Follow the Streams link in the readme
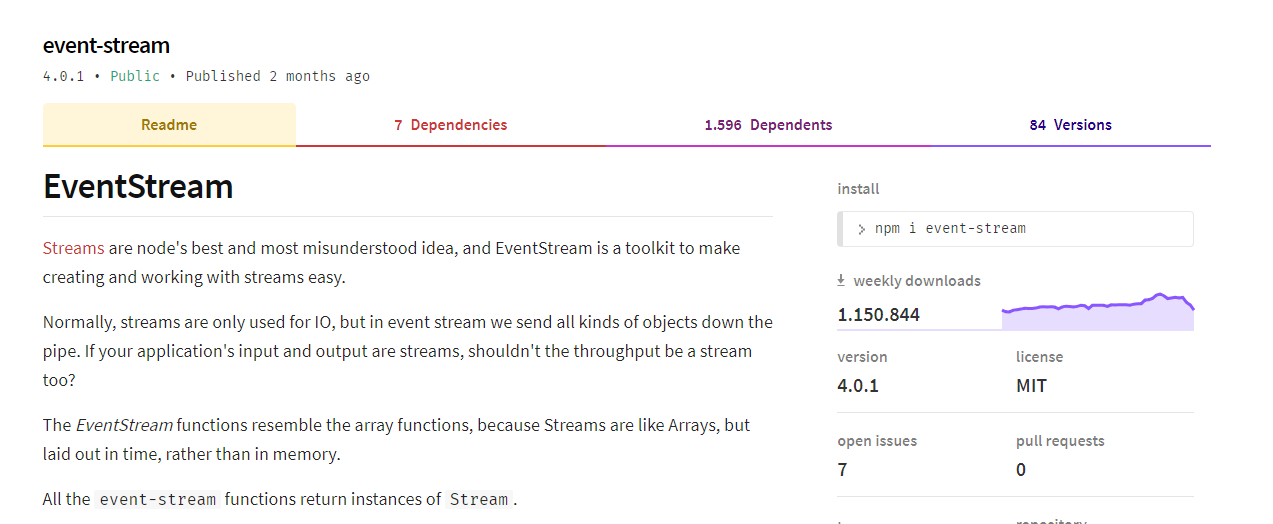Image resolution: width=1273 pixels, height=524 pixels. coord(74,248)
